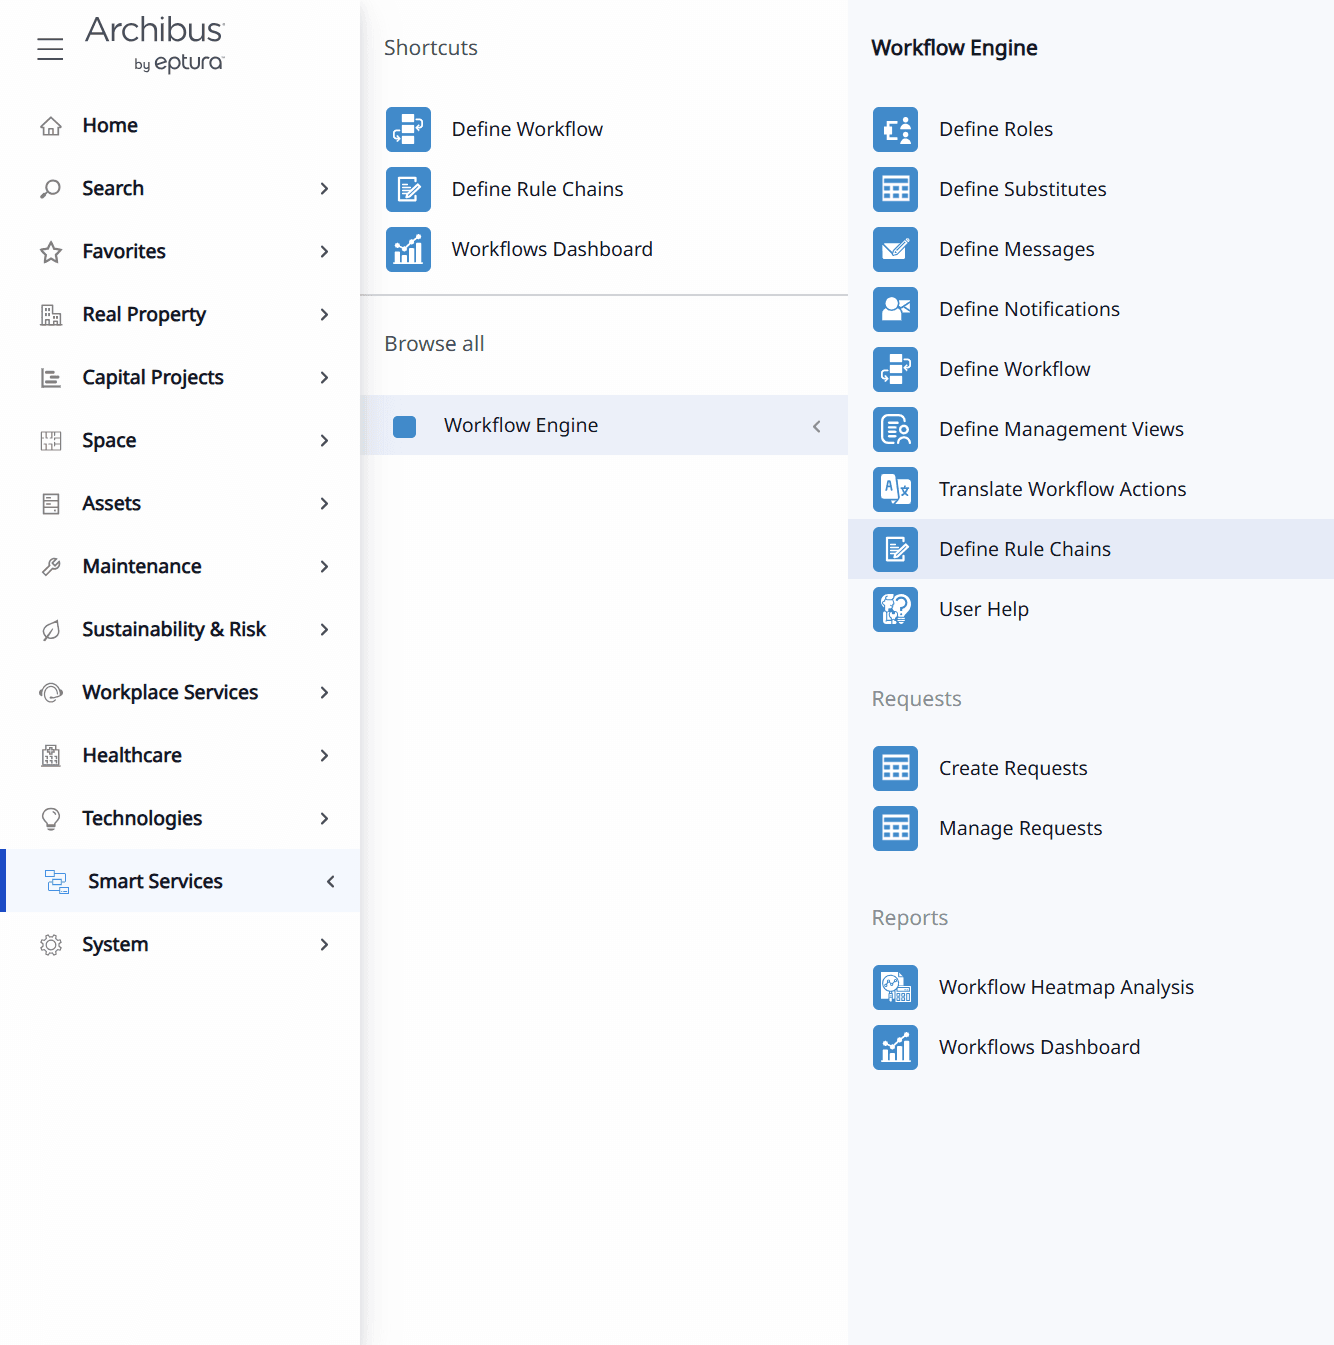
Task: Toggle the hamburger menu icon
Action: [50, 48]
